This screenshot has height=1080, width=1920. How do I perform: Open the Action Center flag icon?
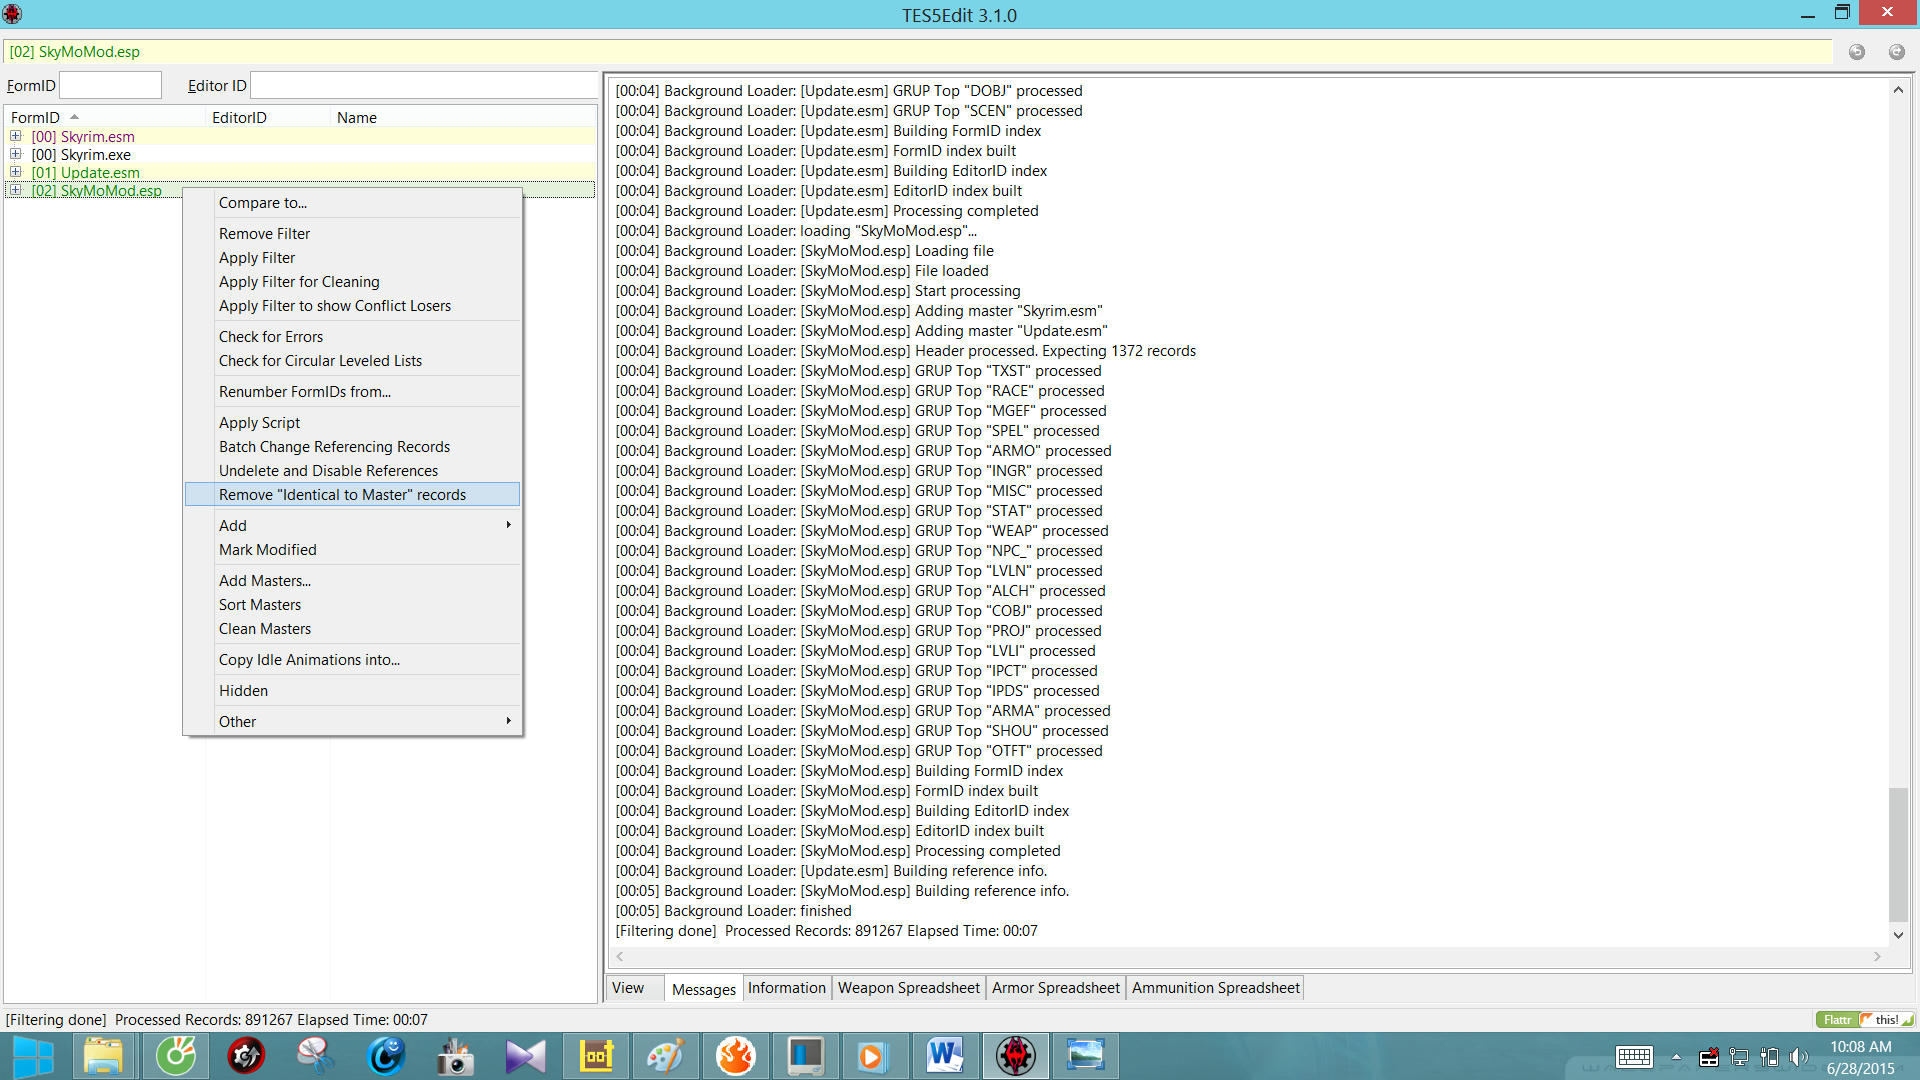[x=1709, y=1057]
